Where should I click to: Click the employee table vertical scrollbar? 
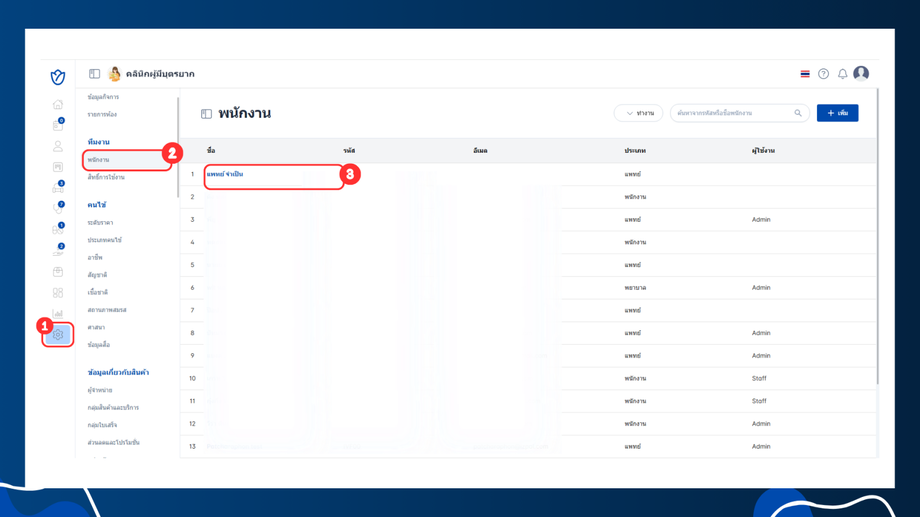(x=877, y=236)
